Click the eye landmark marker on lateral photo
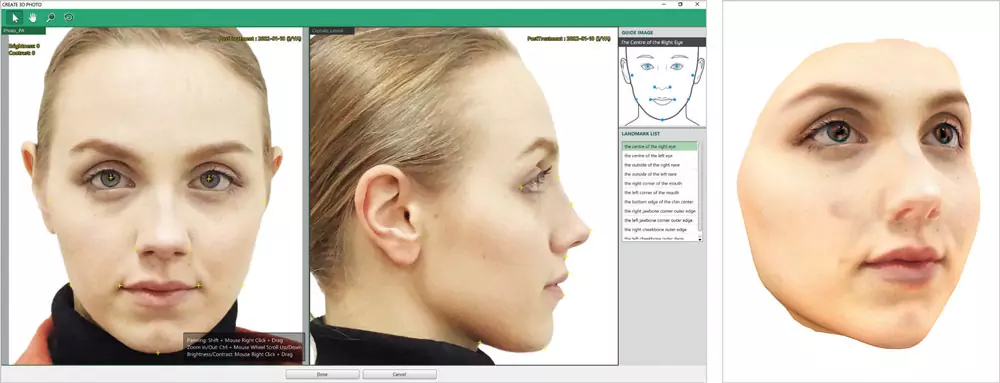Screen dimensions: 1000x383 pyautogui.click(x=521, y=187)
